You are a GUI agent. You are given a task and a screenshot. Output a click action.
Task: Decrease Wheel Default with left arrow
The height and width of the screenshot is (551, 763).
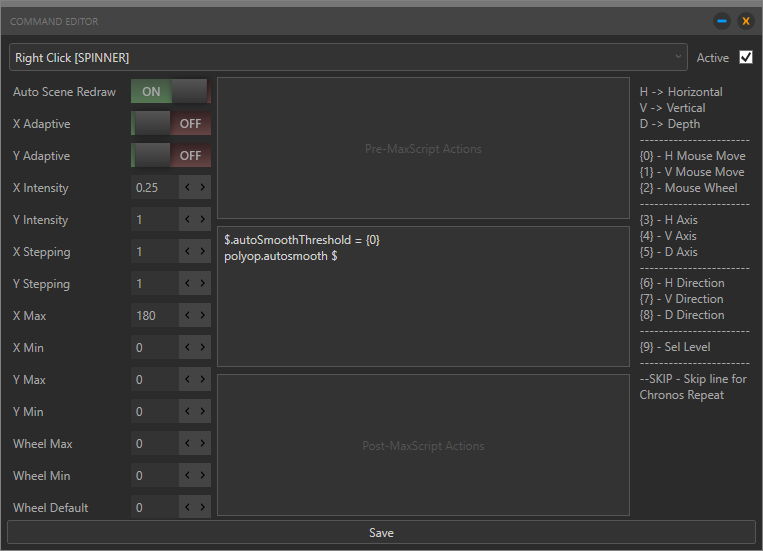(188, 508)
